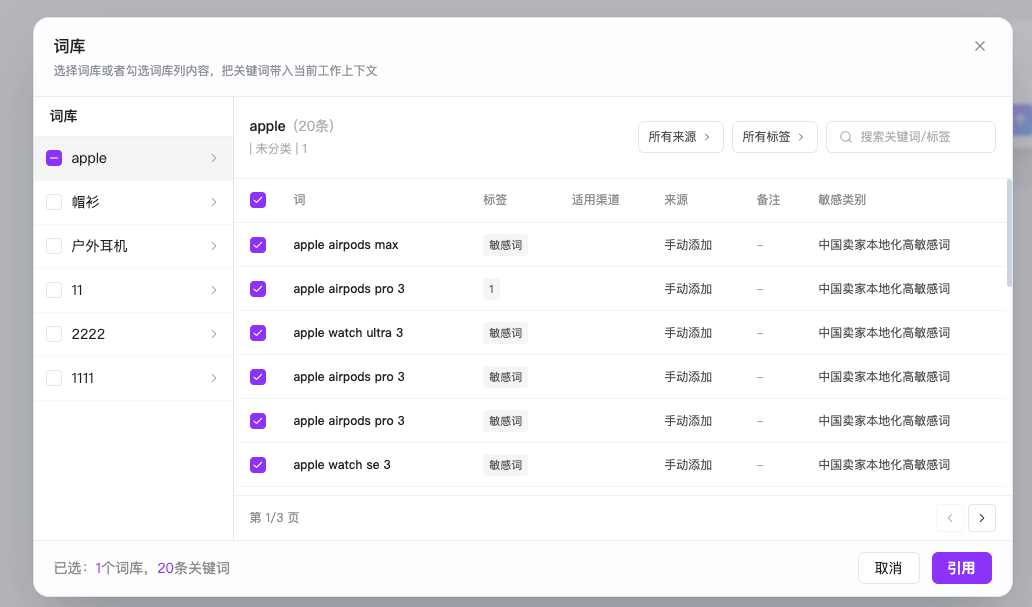Select the apple library entry
This screenshot has width=1032, height=607.
[x=134, y=158]
